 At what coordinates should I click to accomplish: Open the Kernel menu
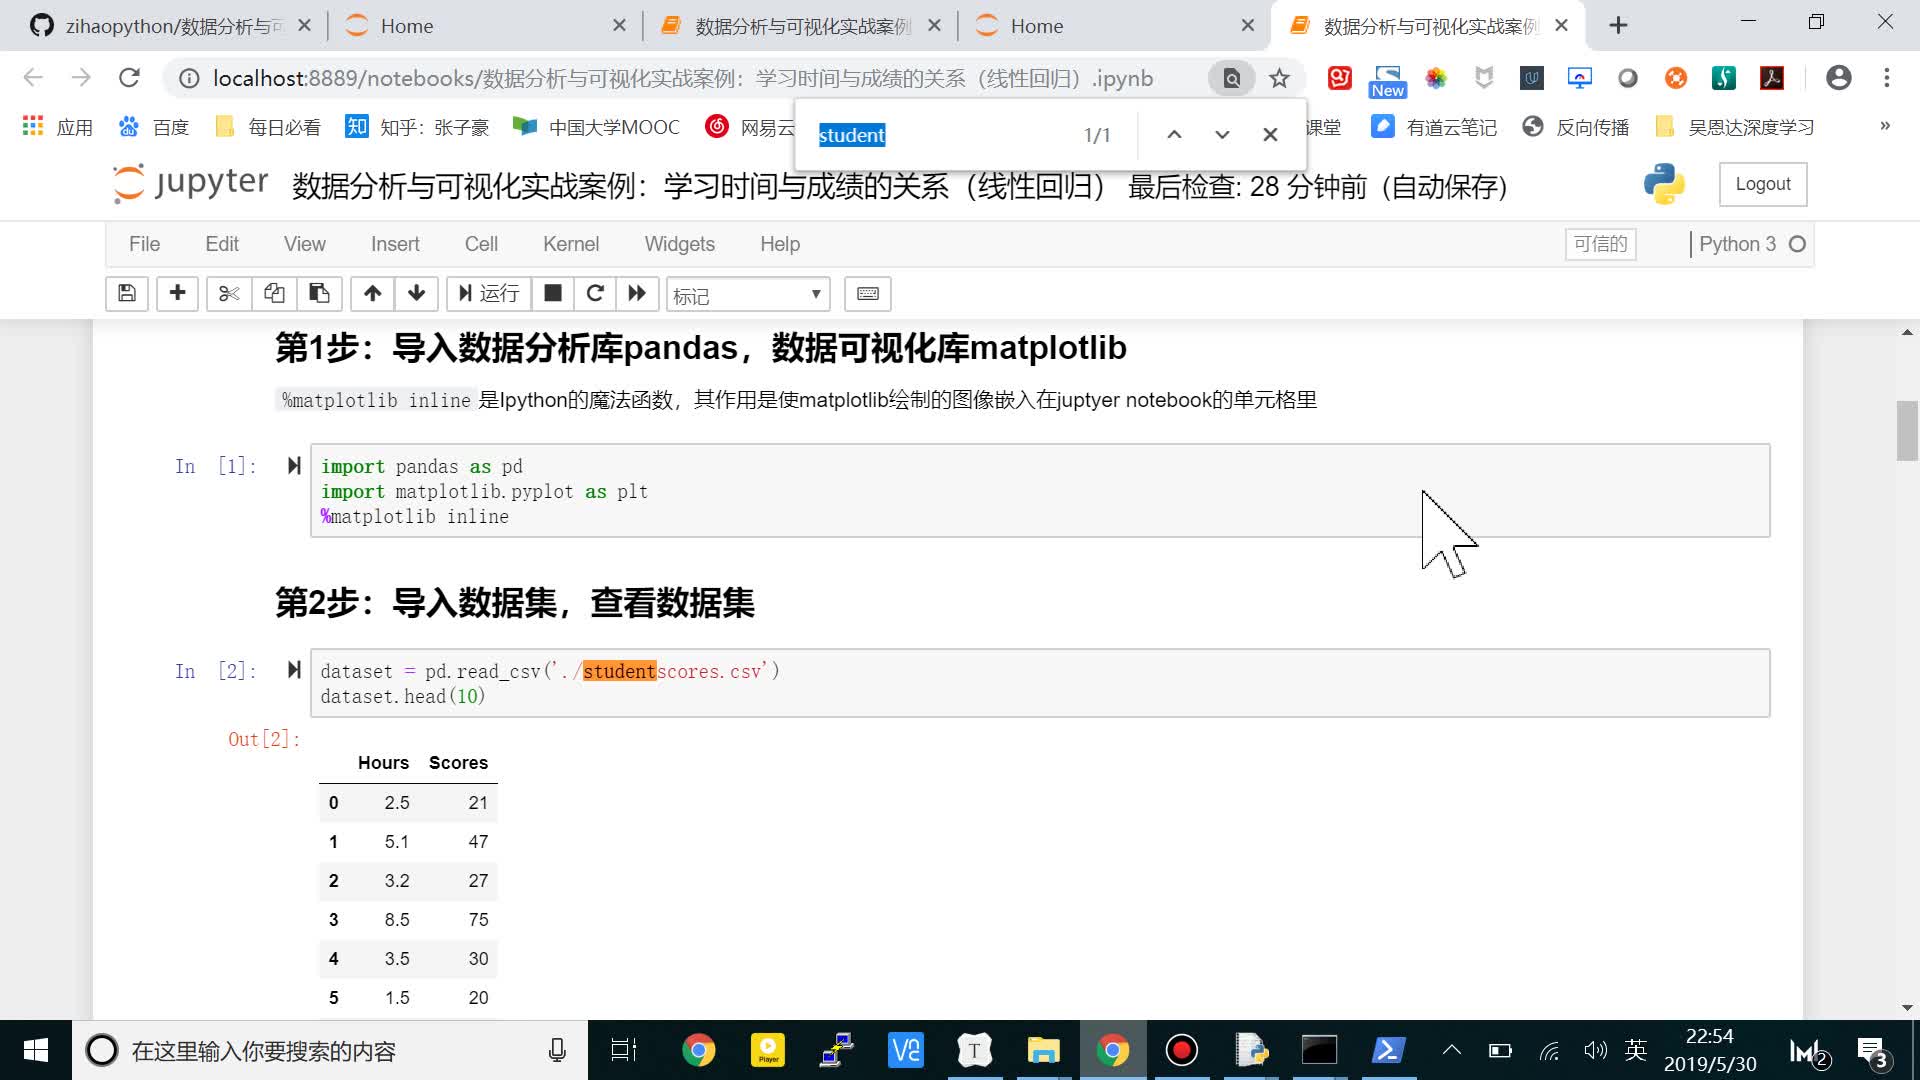[x=570, y=243]
